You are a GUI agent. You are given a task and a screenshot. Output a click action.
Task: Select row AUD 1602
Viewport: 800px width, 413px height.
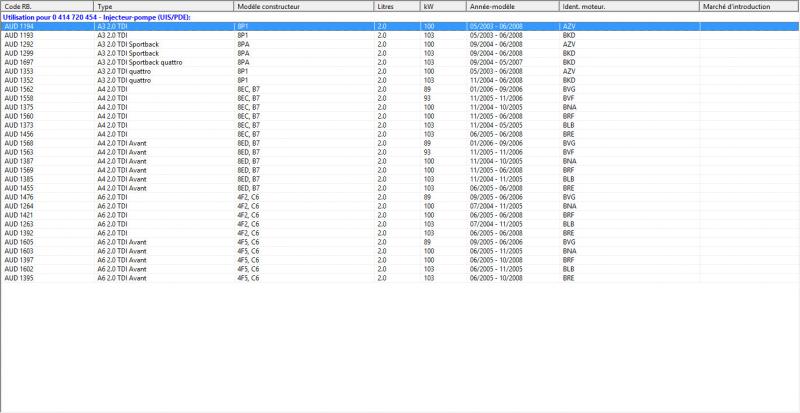point(400,269)
